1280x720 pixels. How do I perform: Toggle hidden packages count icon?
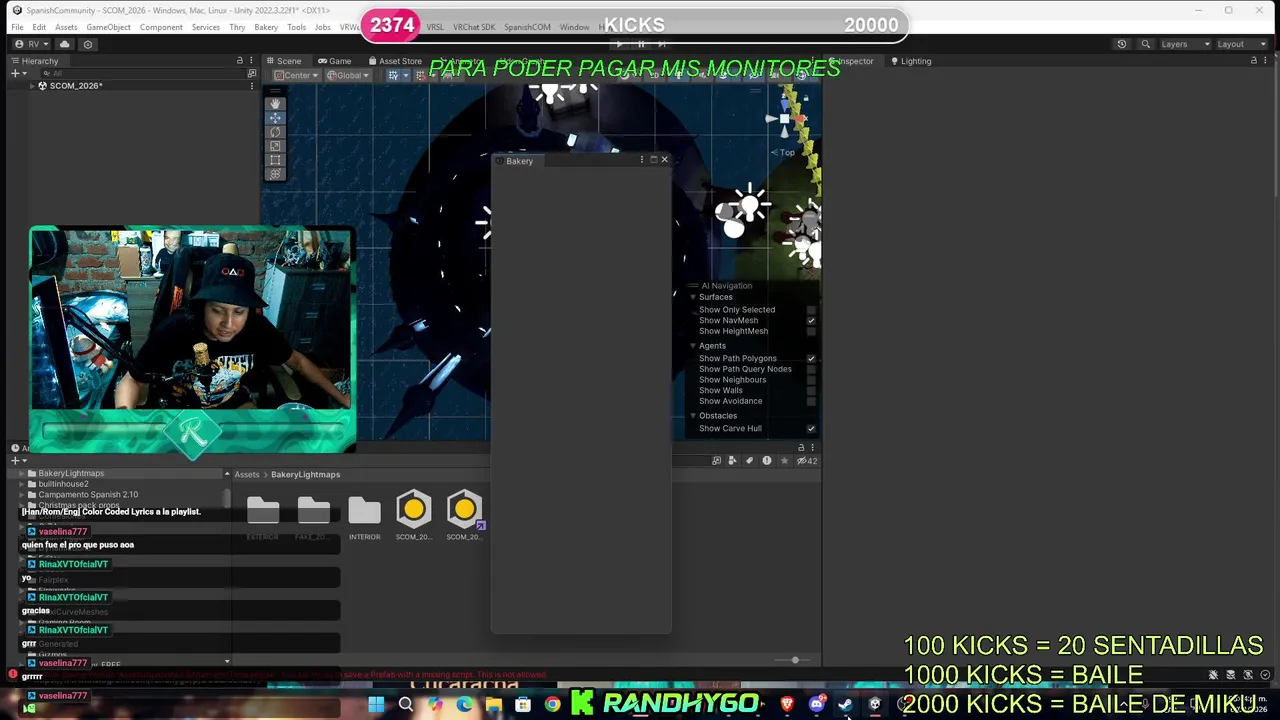point(806,461)
